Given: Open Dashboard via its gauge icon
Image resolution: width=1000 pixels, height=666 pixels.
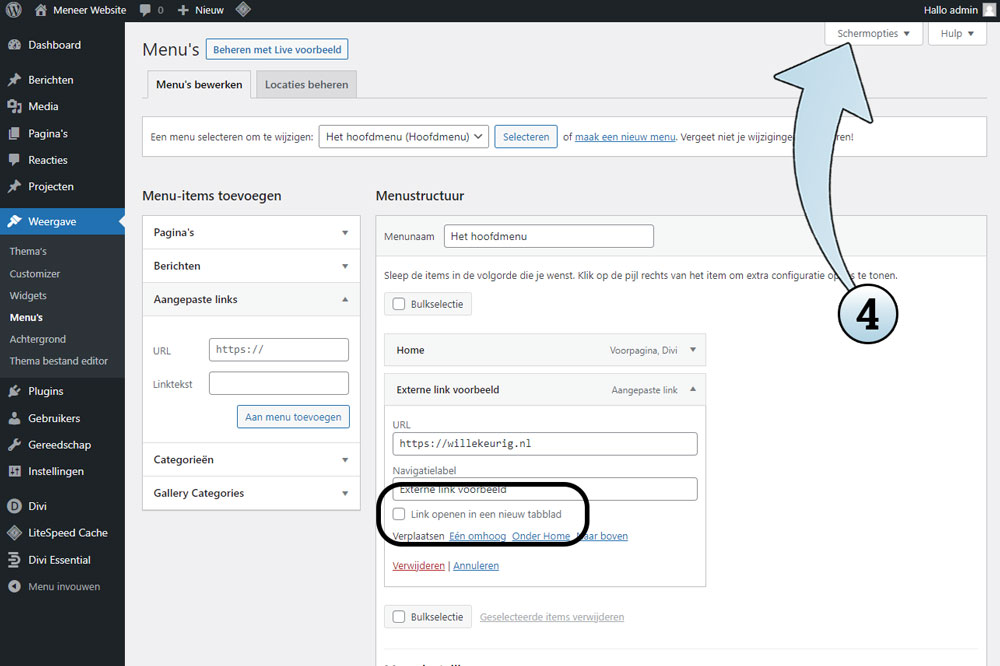Looking at the screenshot, I should coord(14,45).
